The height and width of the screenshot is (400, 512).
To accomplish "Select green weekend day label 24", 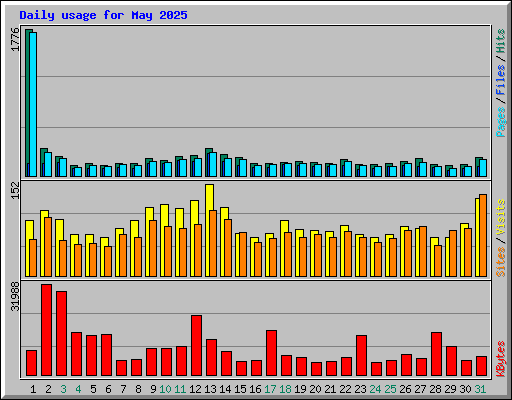I will pyautogui.click(x=375, y=389).
